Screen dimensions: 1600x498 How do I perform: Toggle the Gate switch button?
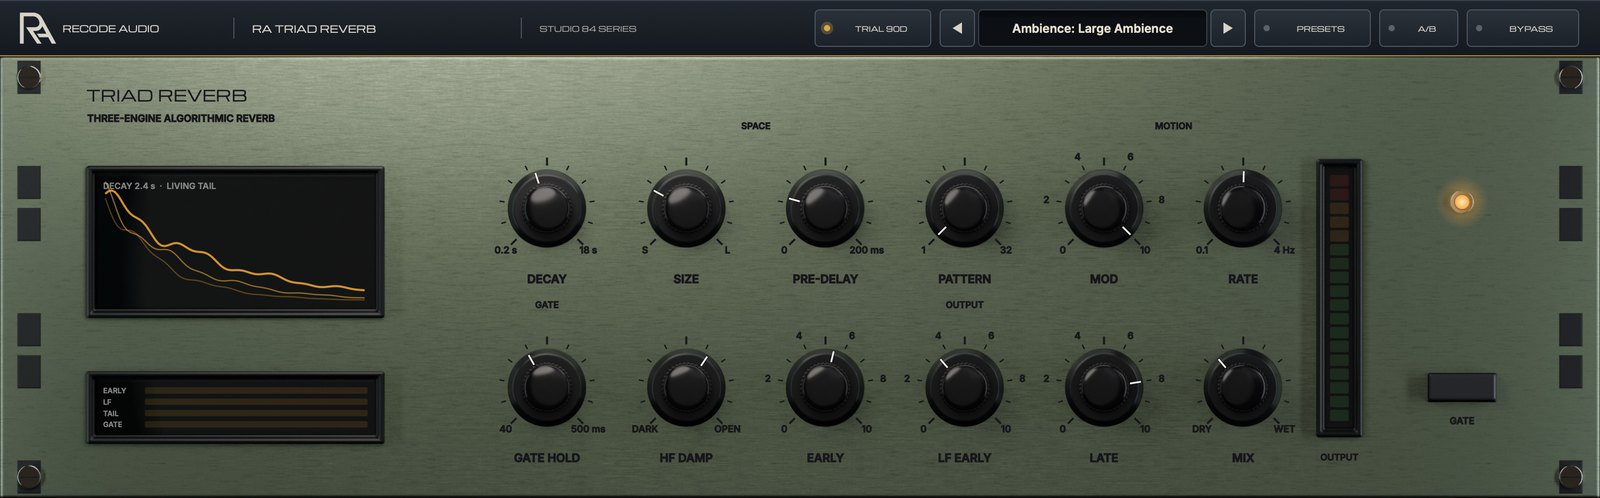[x=1461, y=387]
